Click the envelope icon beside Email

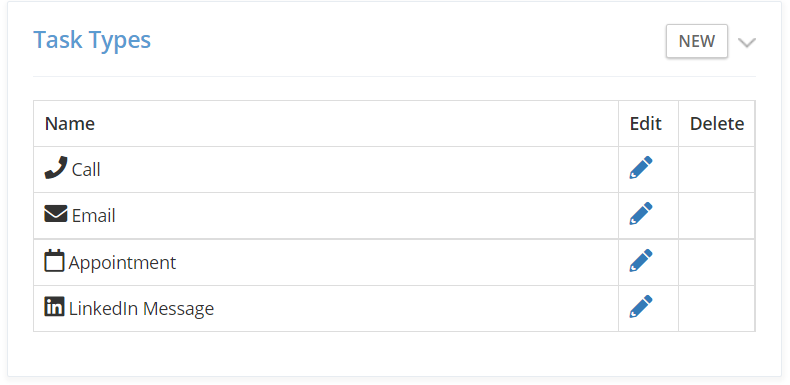pyautogui.click(x=56, y=214)
